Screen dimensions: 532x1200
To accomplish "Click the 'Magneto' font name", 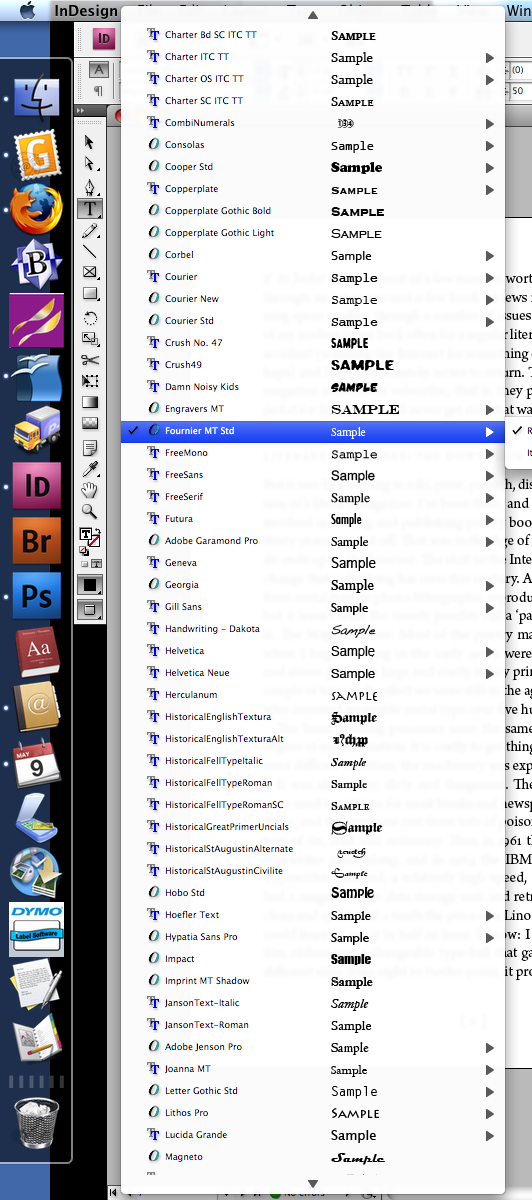I will click(x=184, y=1157).
